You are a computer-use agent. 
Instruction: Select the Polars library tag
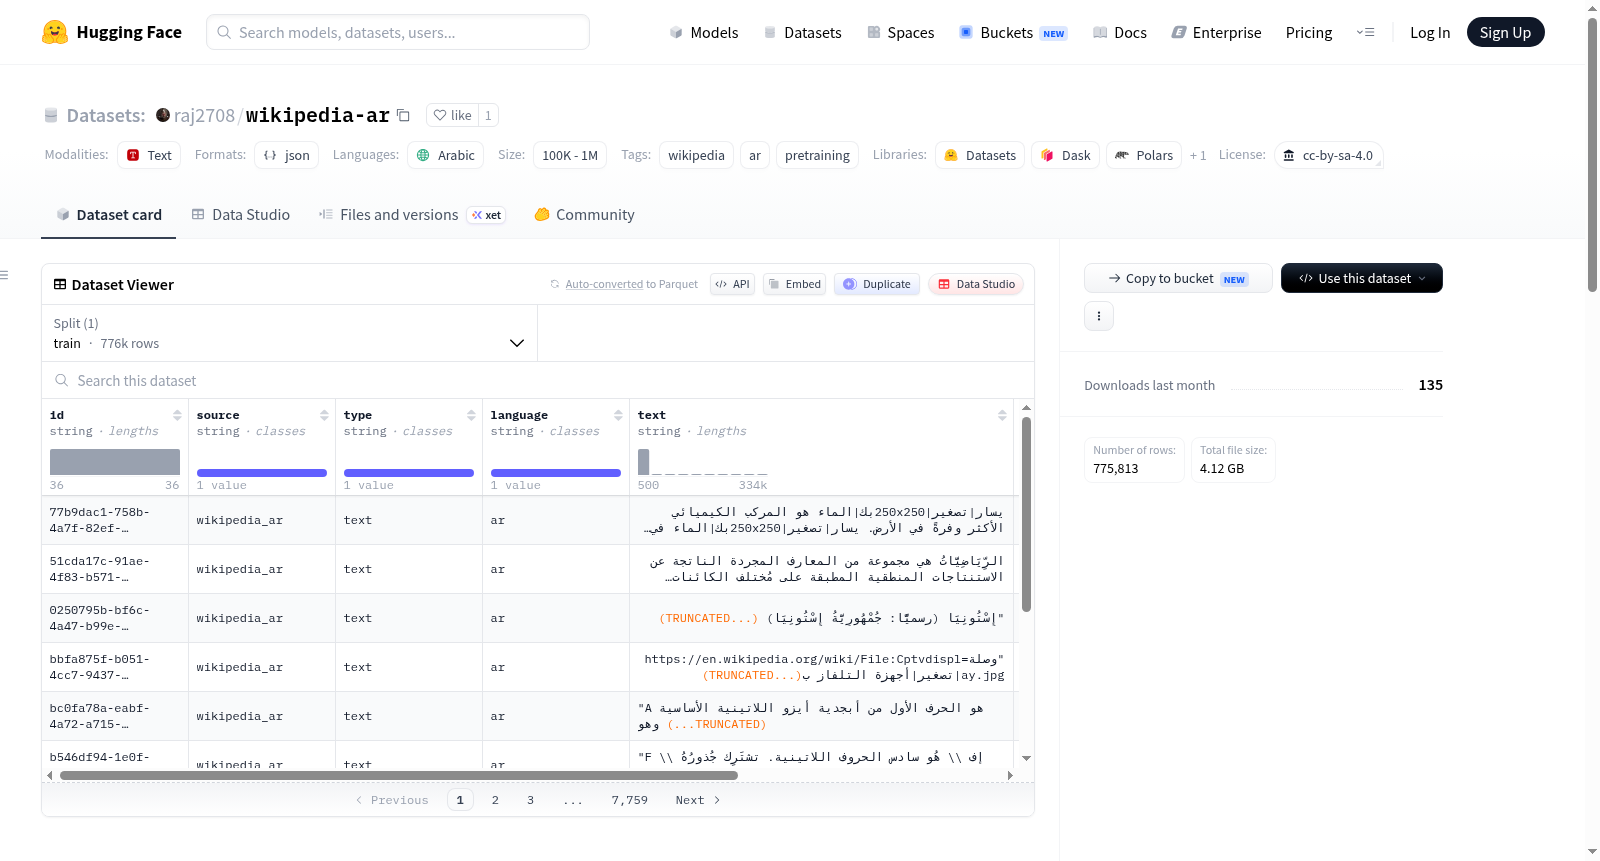[1144, 155]
